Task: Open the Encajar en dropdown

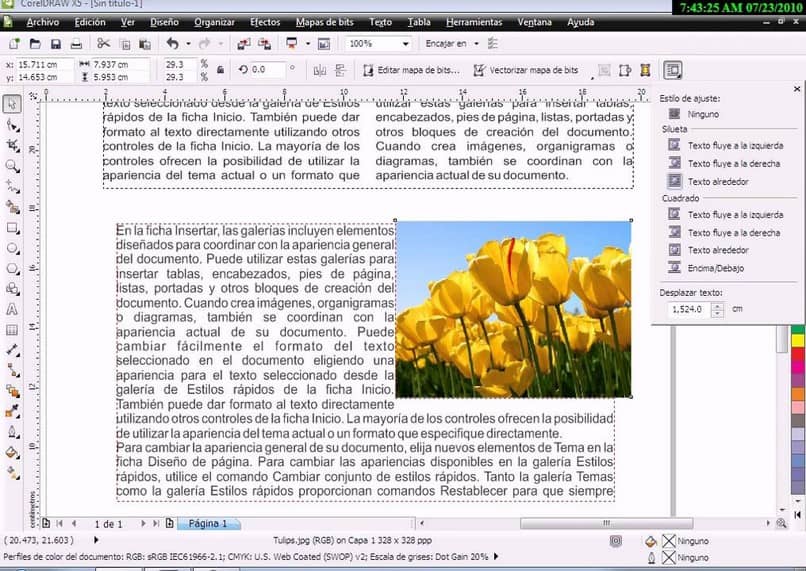Action: click(x=477, y=44)
